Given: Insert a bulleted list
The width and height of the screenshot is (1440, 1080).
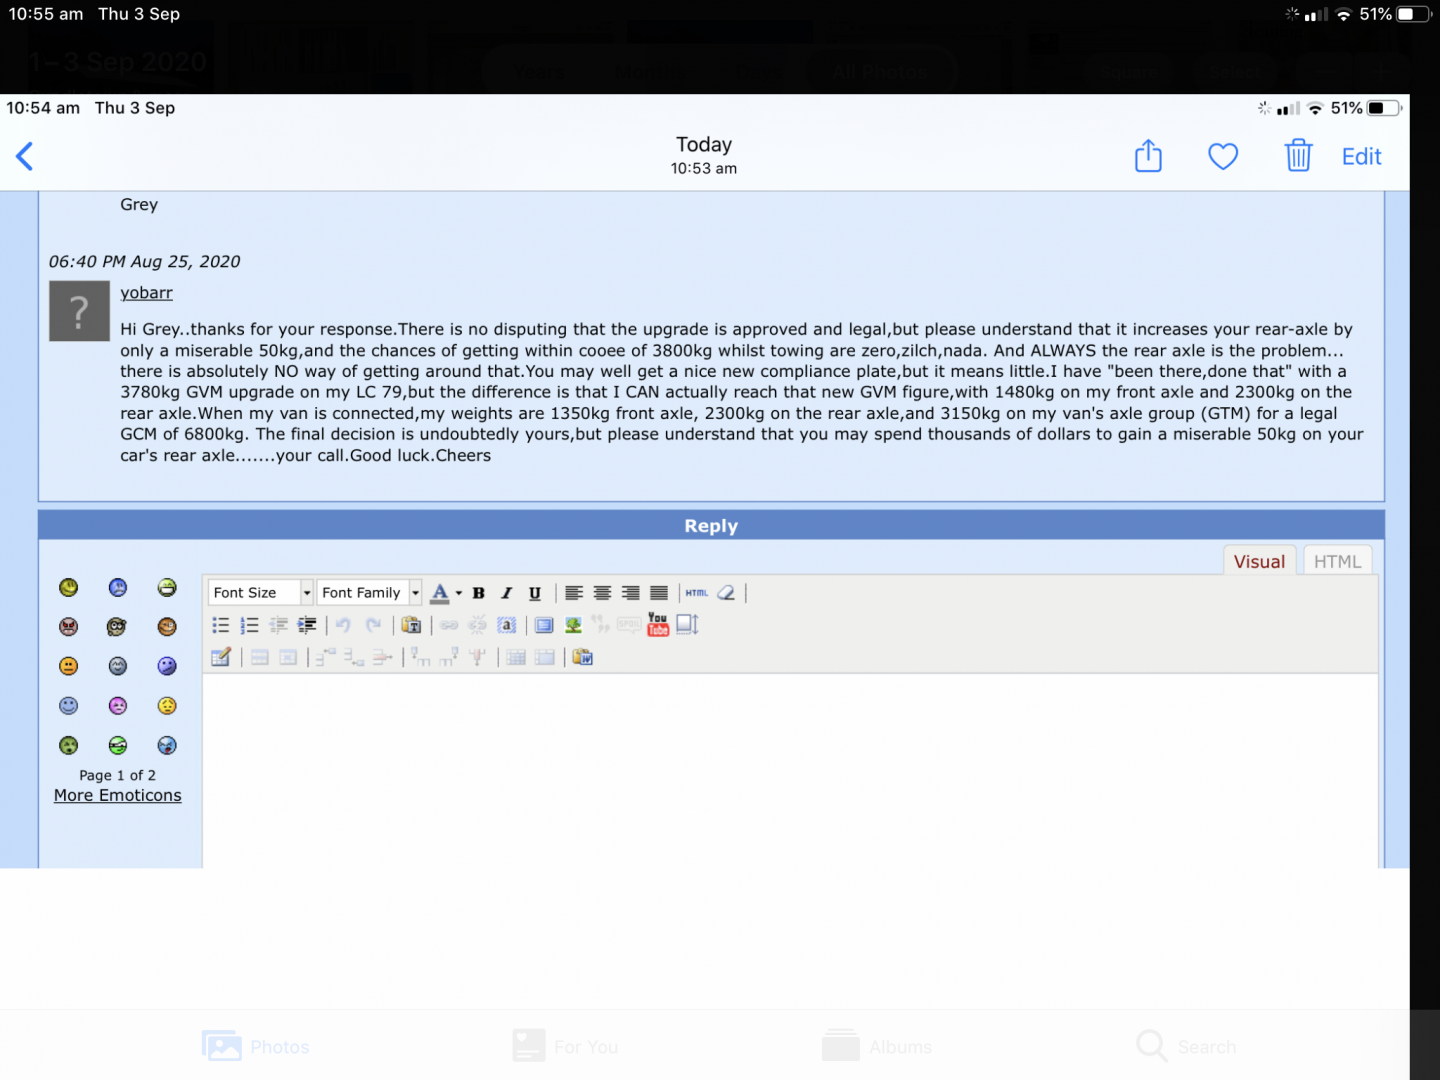Looking at the screenshot, I should point(221,625).
